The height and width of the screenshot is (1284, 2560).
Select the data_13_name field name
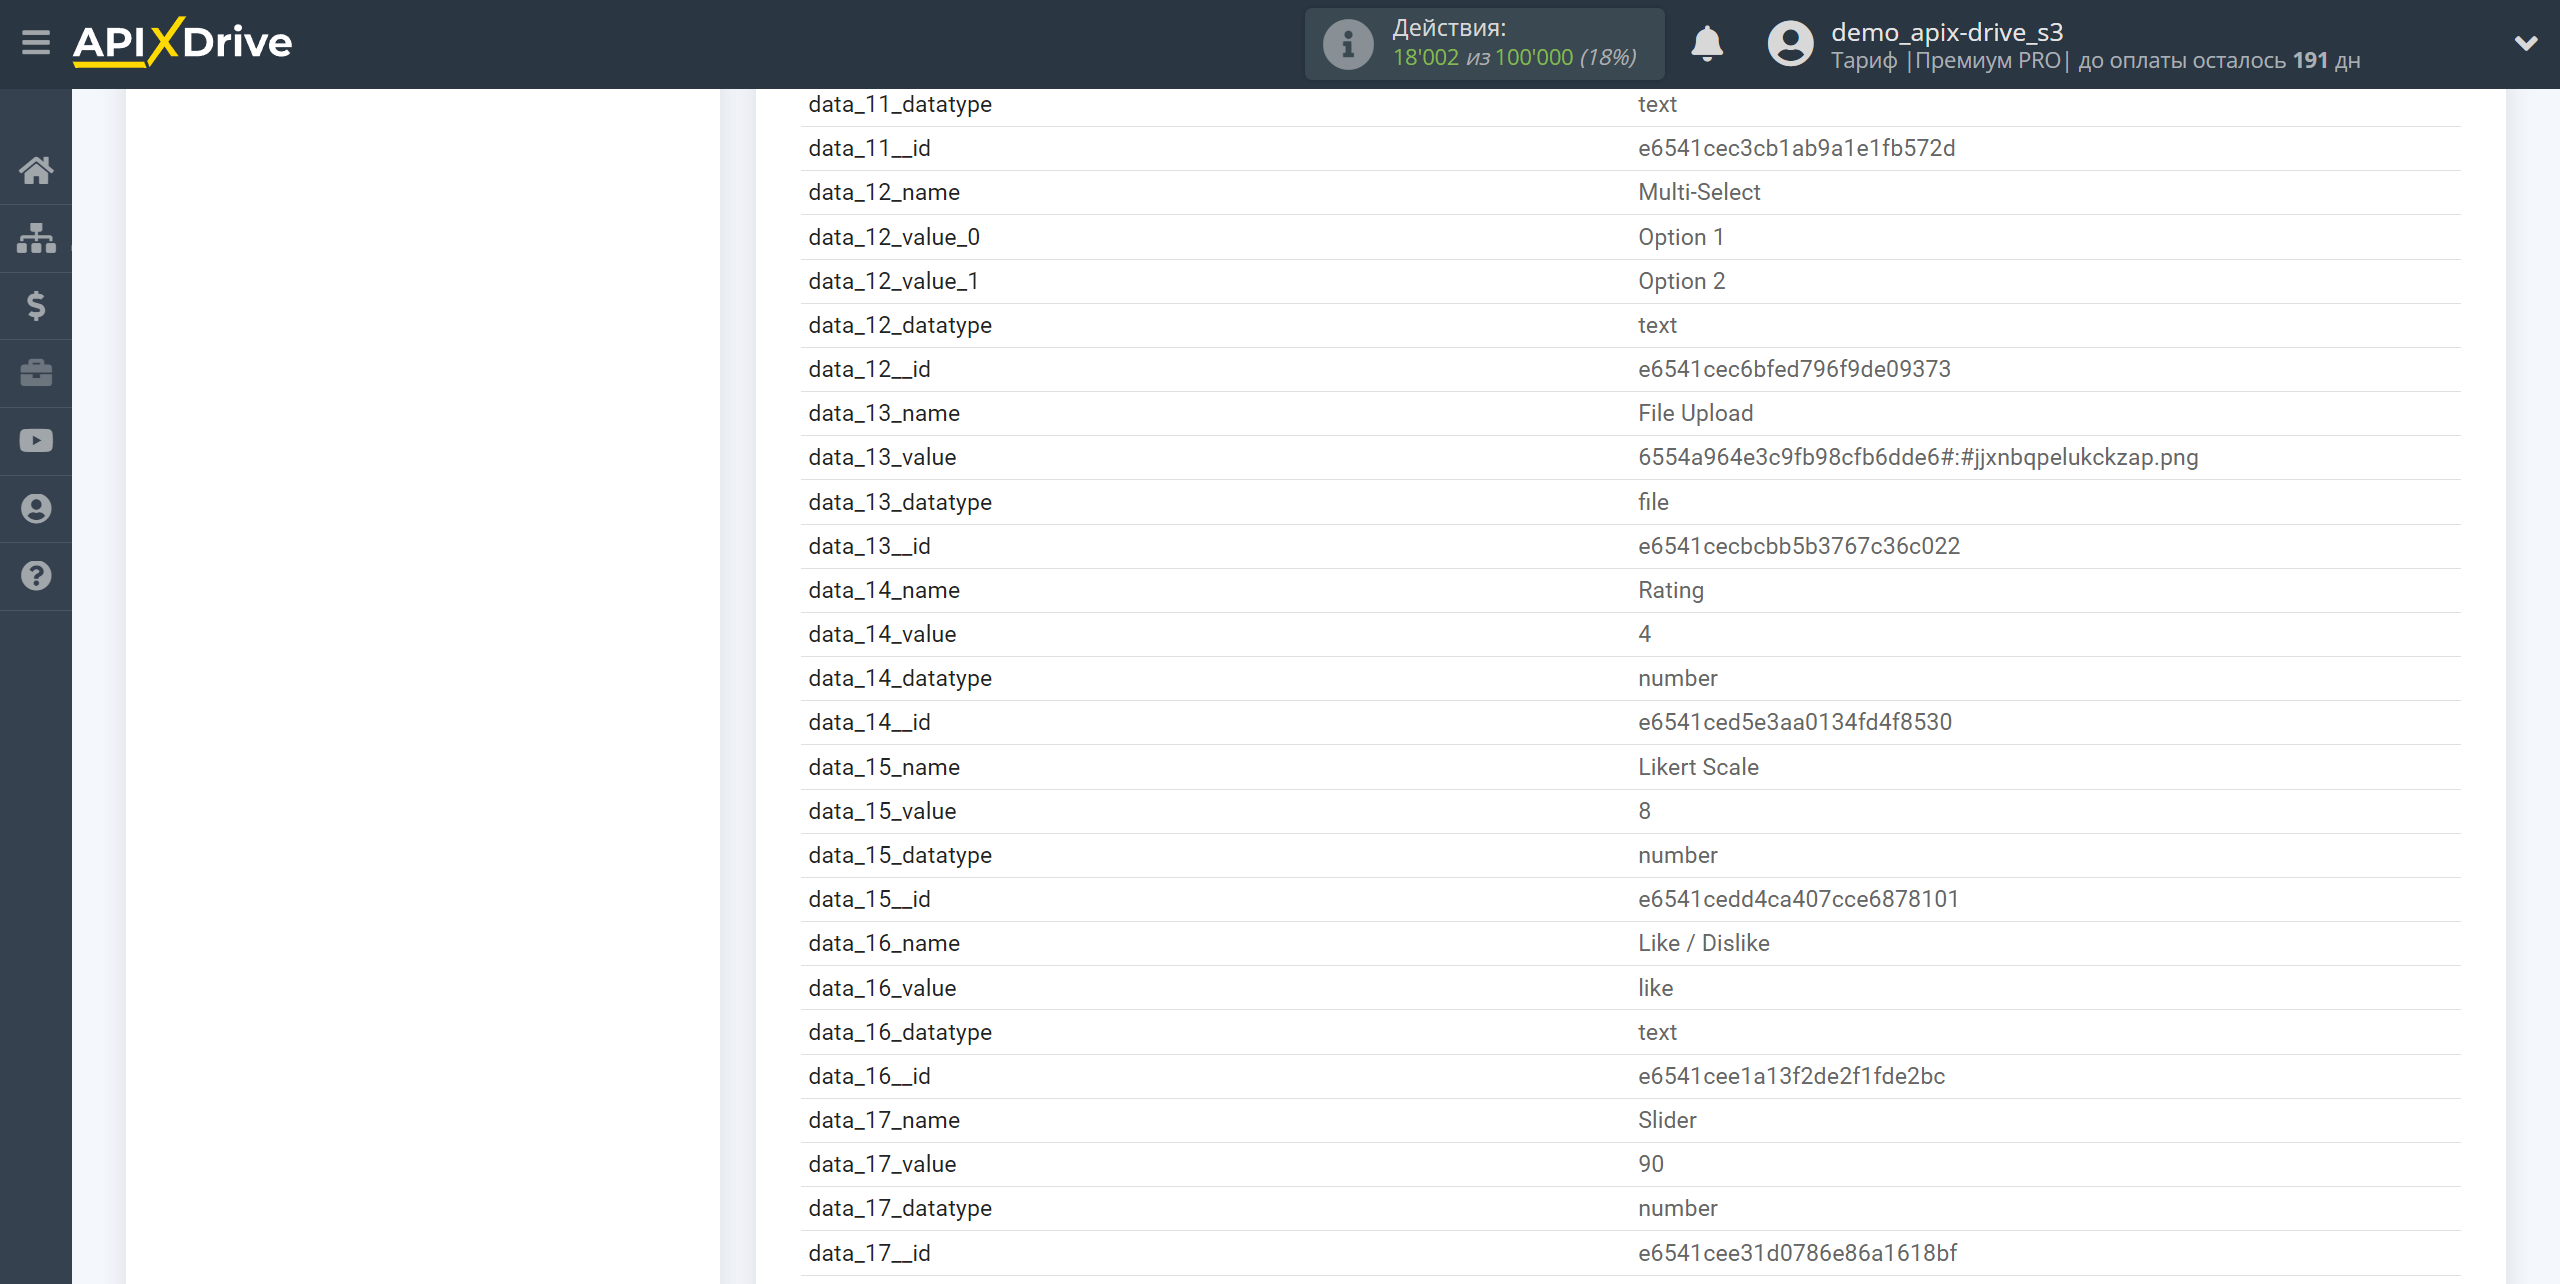coord(884,413)
